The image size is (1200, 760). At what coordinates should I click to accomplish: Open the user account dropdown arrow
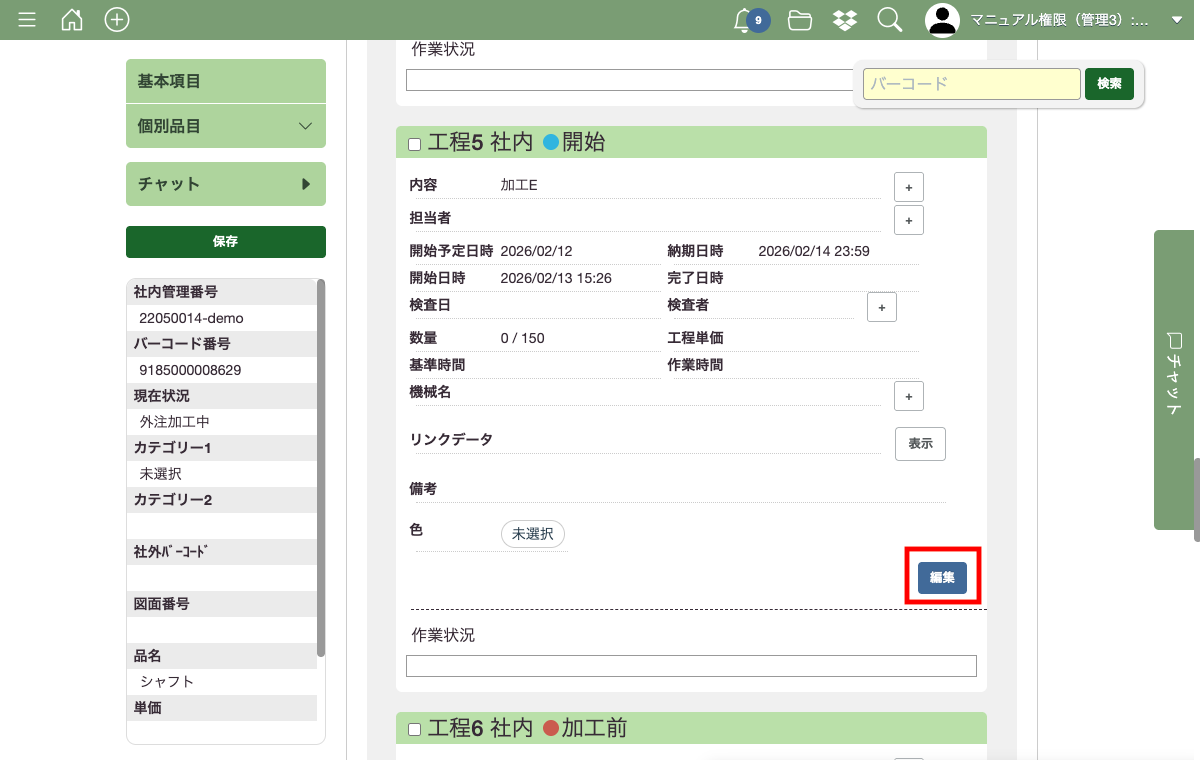(x=1176, y=20)
